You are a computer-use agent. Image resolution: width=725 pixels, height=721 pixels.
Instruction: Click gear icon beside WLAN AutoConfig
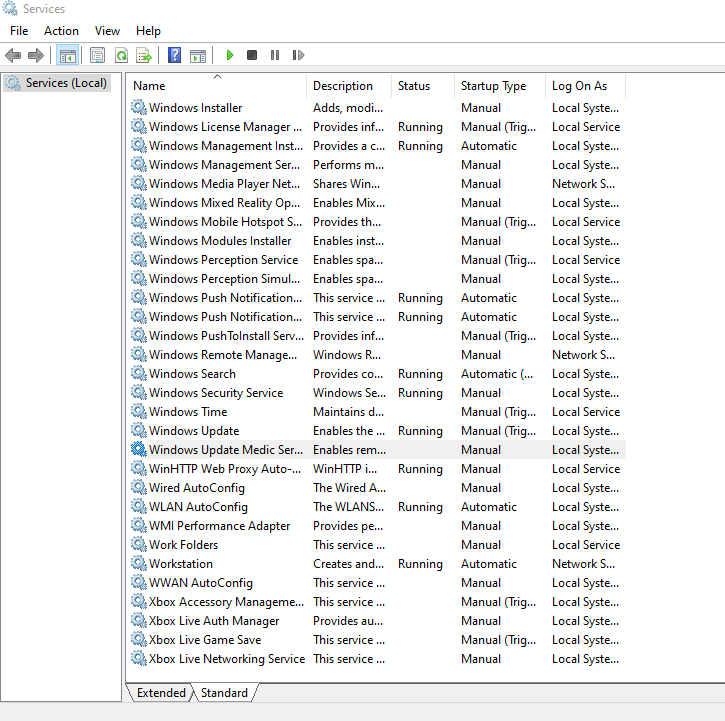(x=139, y=506)
